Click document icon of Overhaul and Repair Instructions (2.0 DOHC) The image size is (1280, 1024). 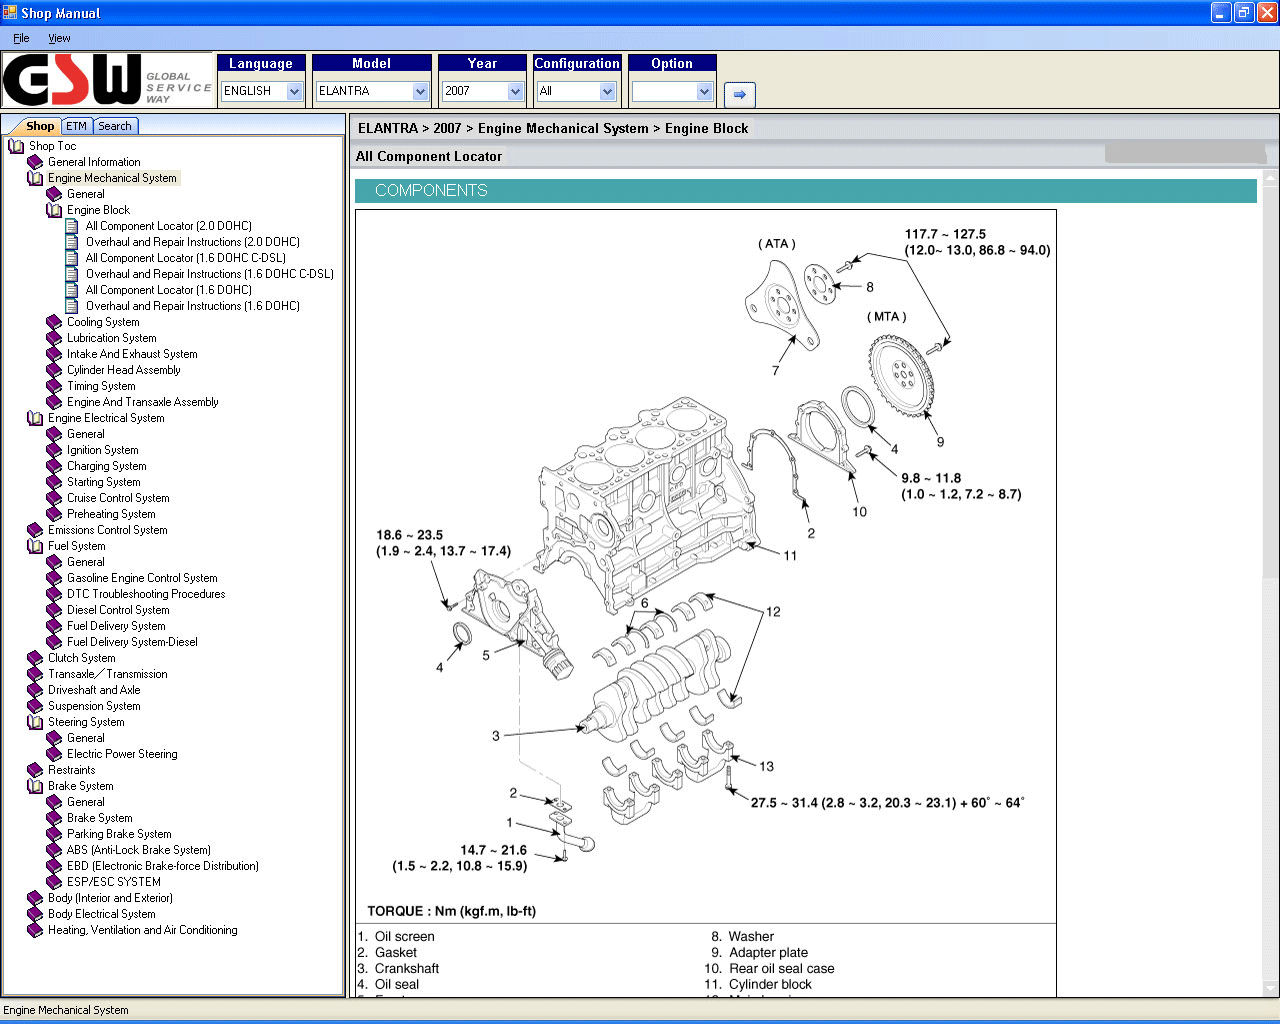[x=72, y=242]
